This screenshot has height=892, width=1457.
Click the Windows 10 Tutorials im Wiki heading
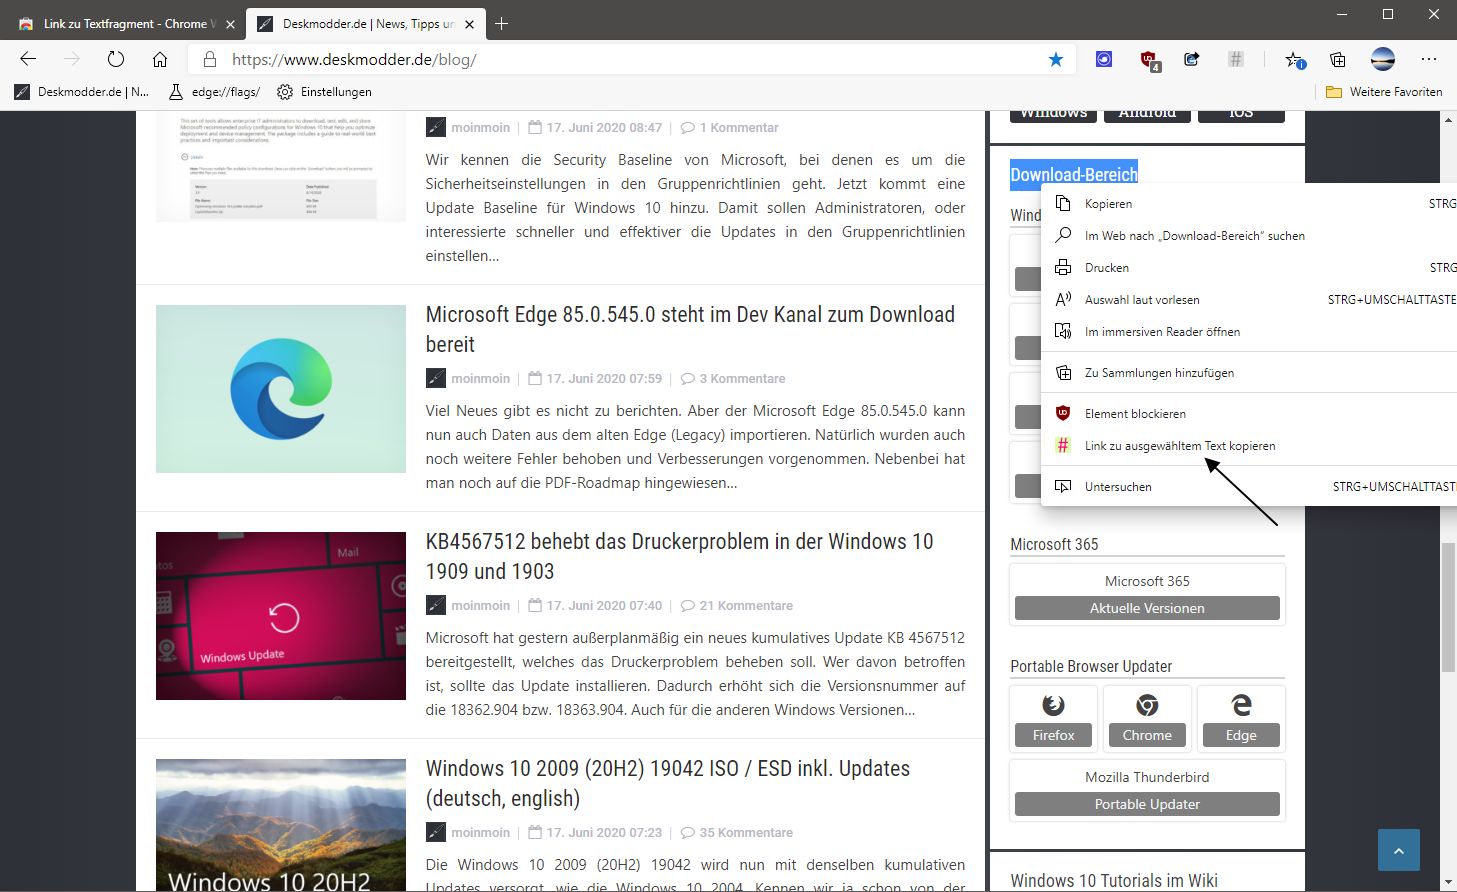click(x=1114, y=880)
